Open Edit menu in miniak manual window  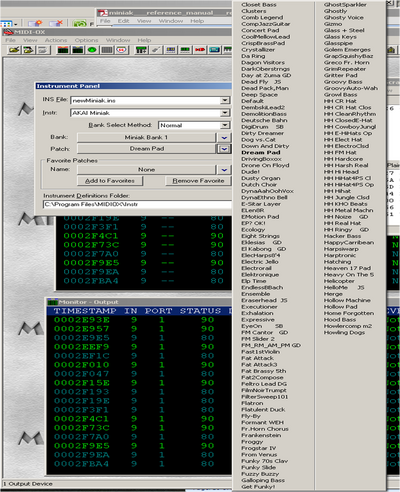click(123, 21)
